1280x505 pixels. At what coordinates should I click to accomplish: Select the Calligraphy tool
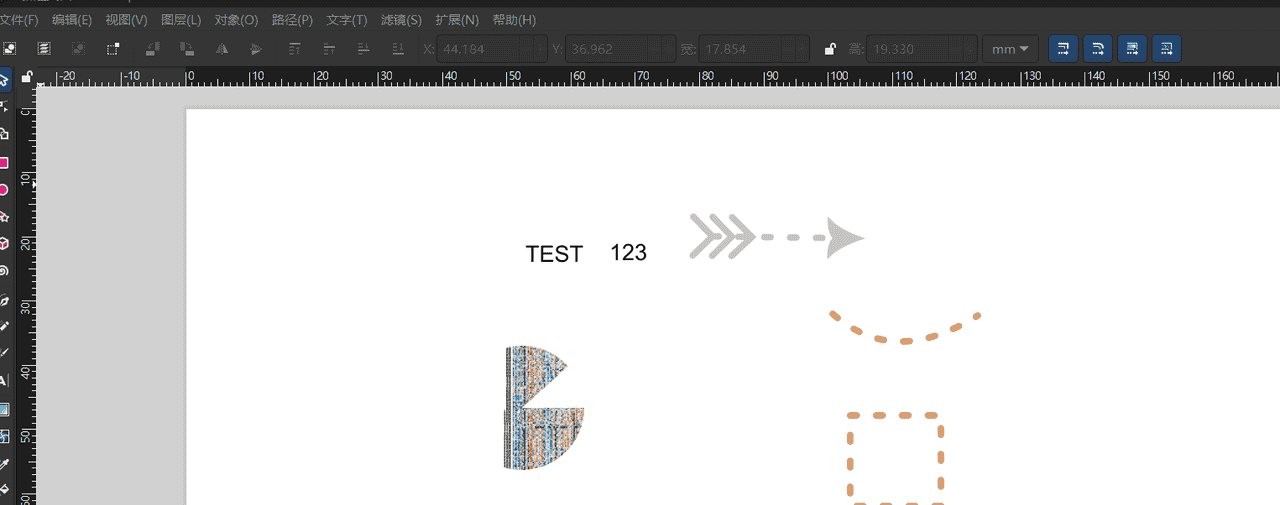click(4, 353)
